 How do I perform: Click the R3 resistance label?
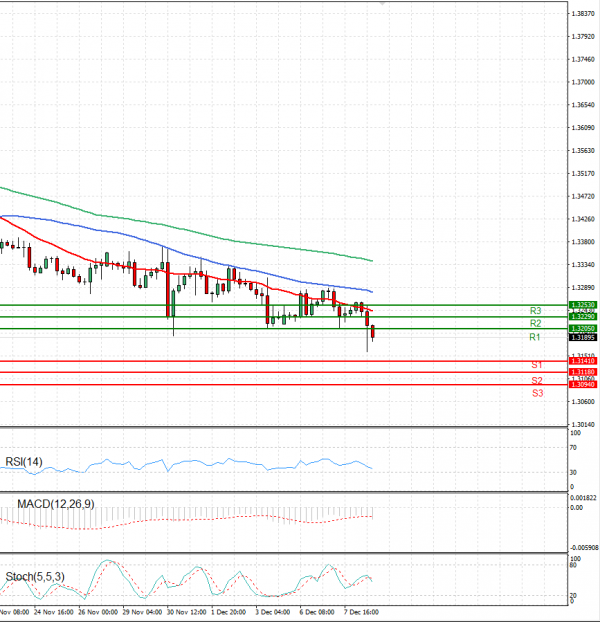[x=535, y=311]
